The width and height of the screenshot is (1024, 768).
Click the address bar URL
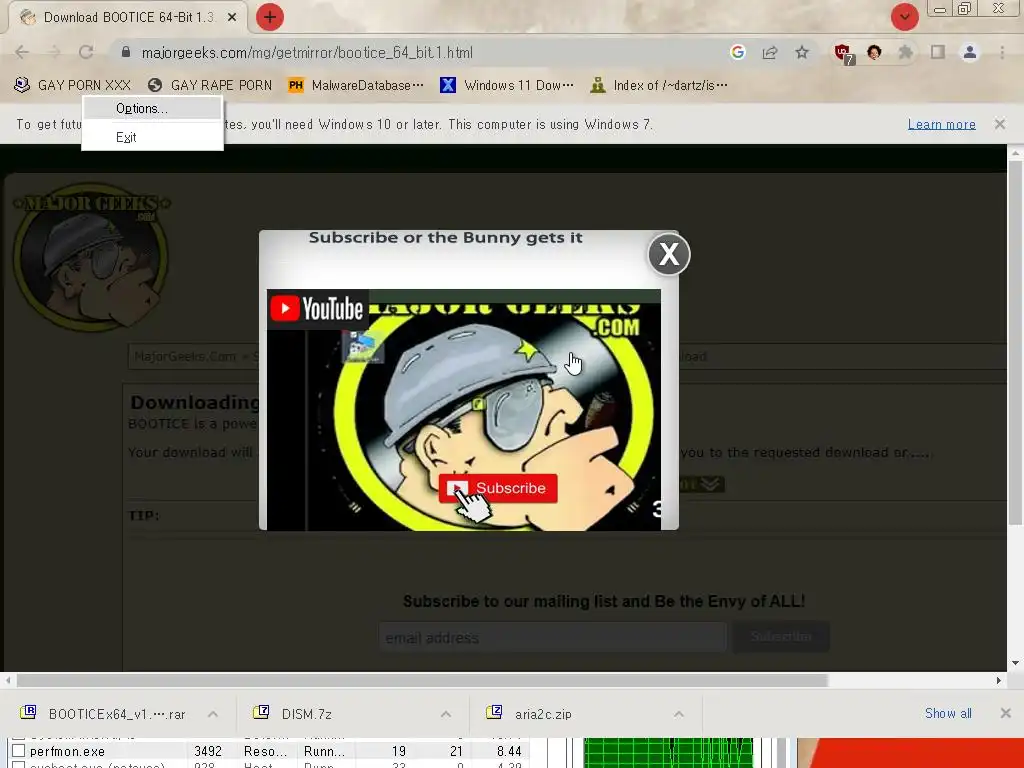pyautogui.click(x=307, y=52)
